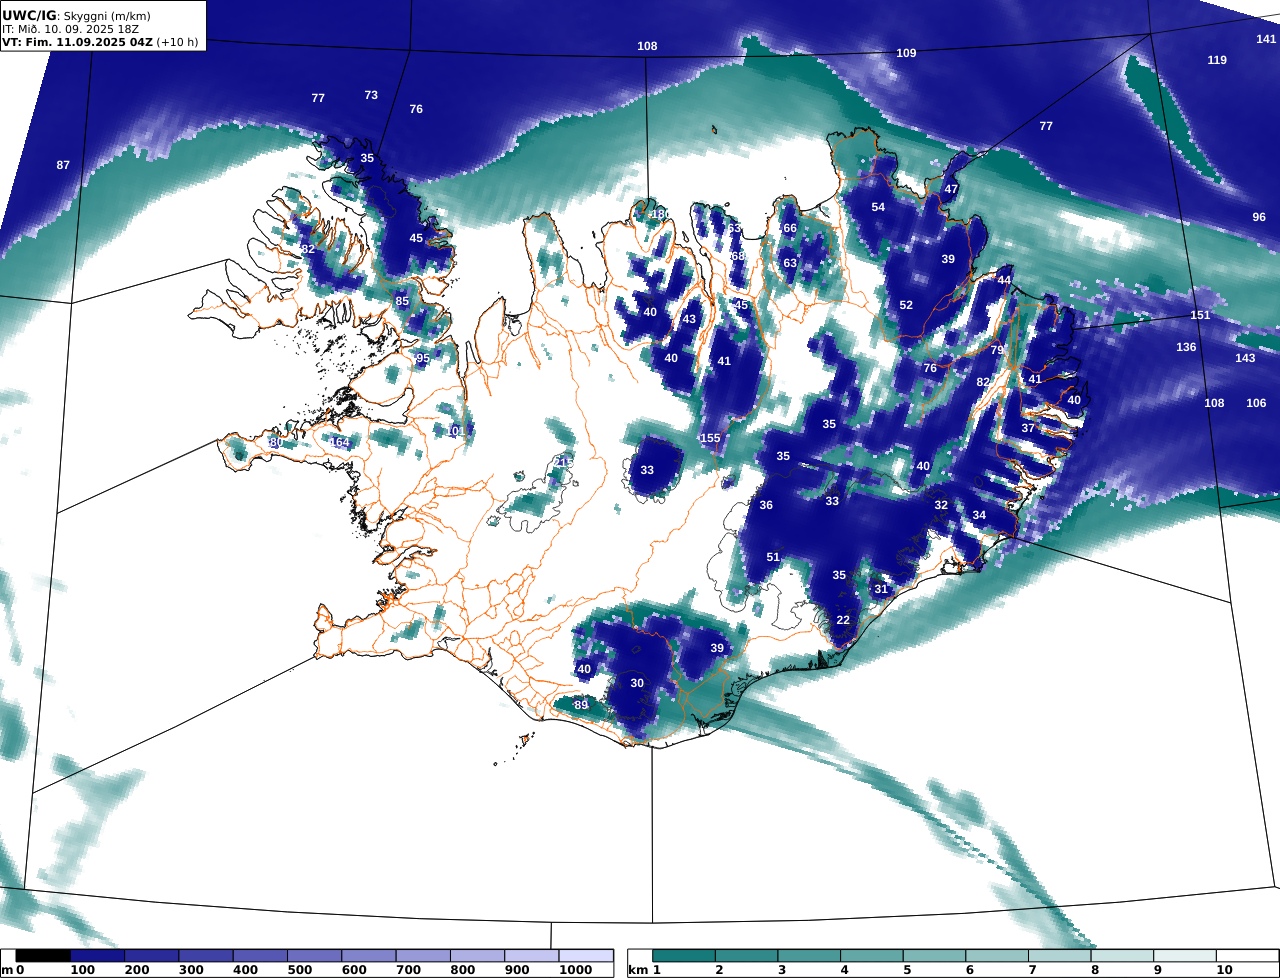Click the visibility value 109 at top
The image size is (1280, 978).
906,53
